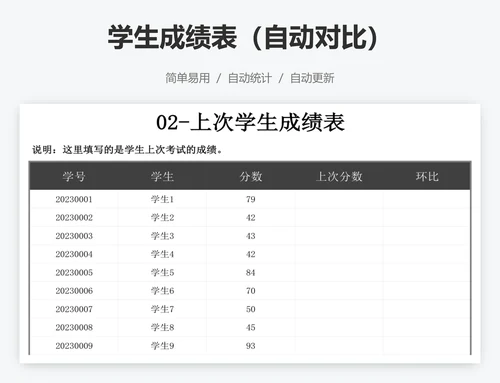Click the 学生 column header

(x=162, y=176)
